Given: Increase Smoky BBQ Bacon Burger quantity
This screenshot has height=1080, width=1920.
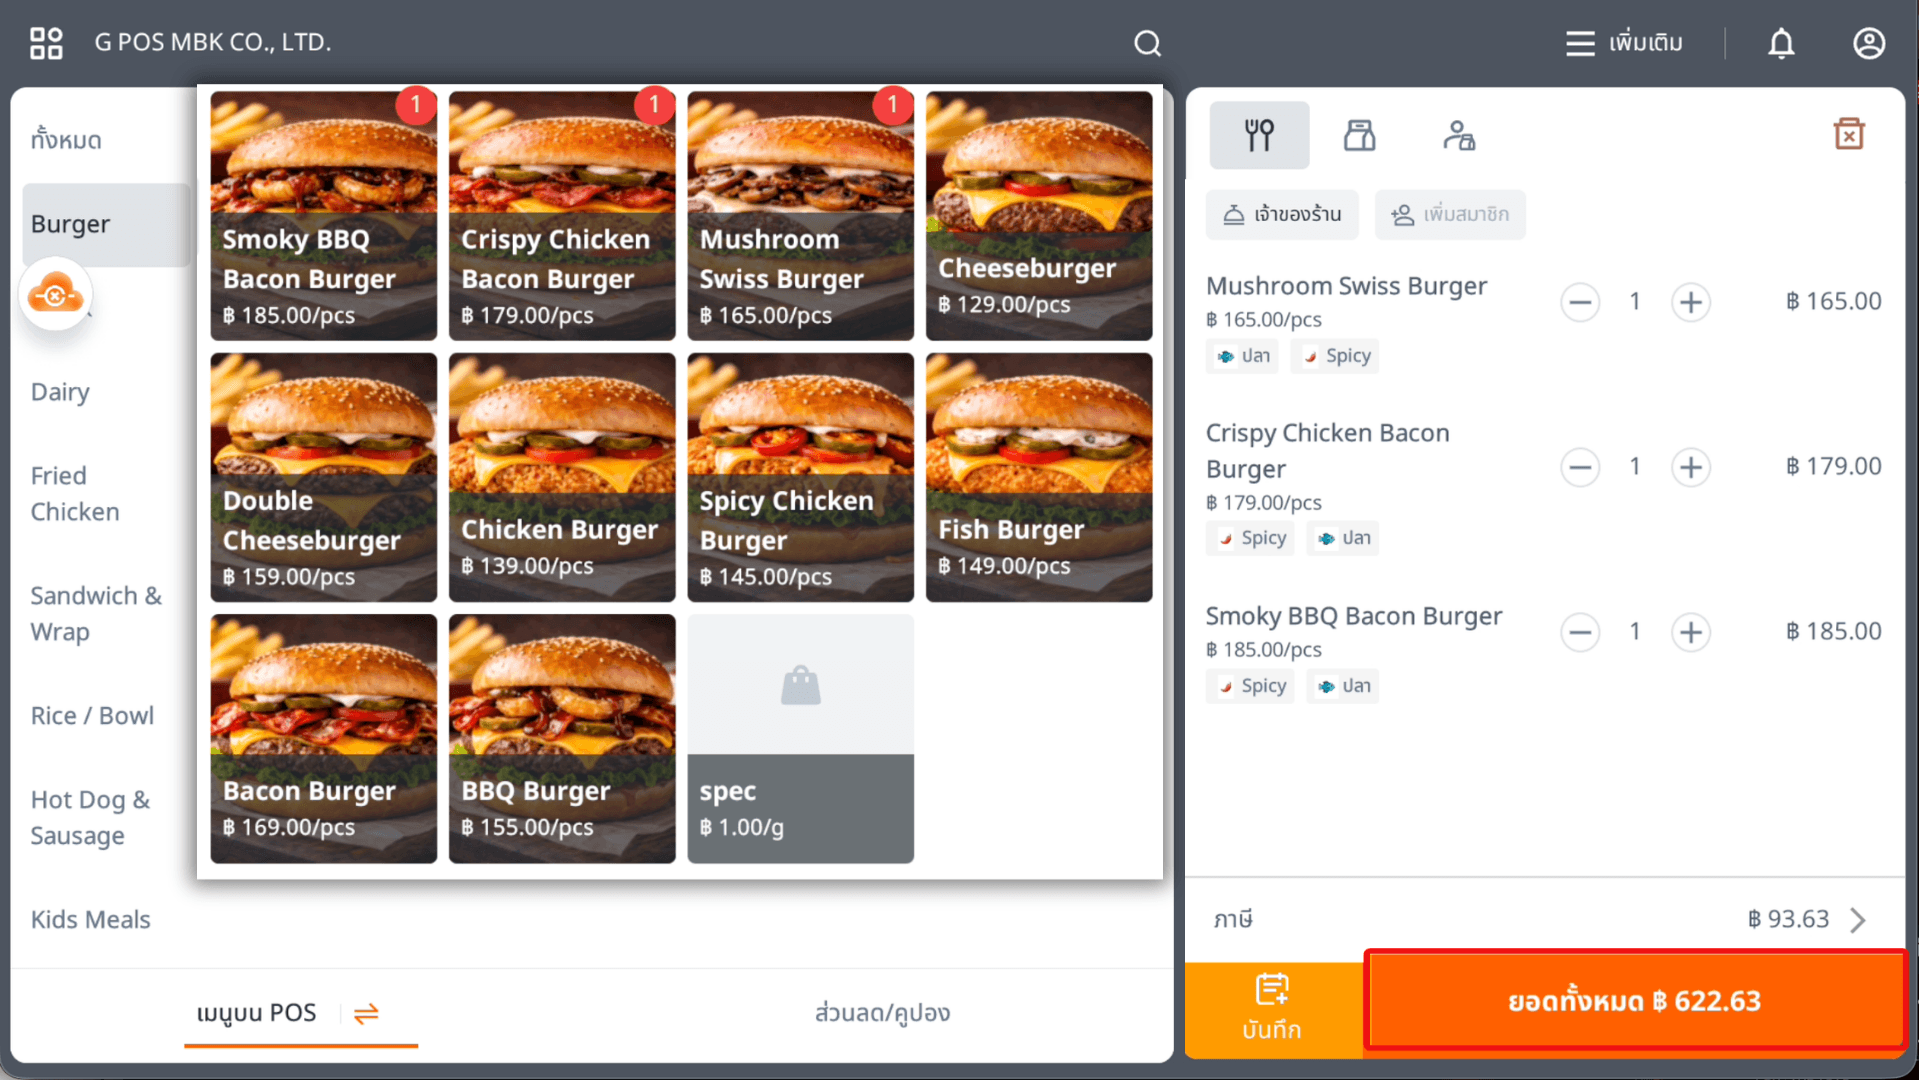Looking at the screenshot, I should (1690, 632).
